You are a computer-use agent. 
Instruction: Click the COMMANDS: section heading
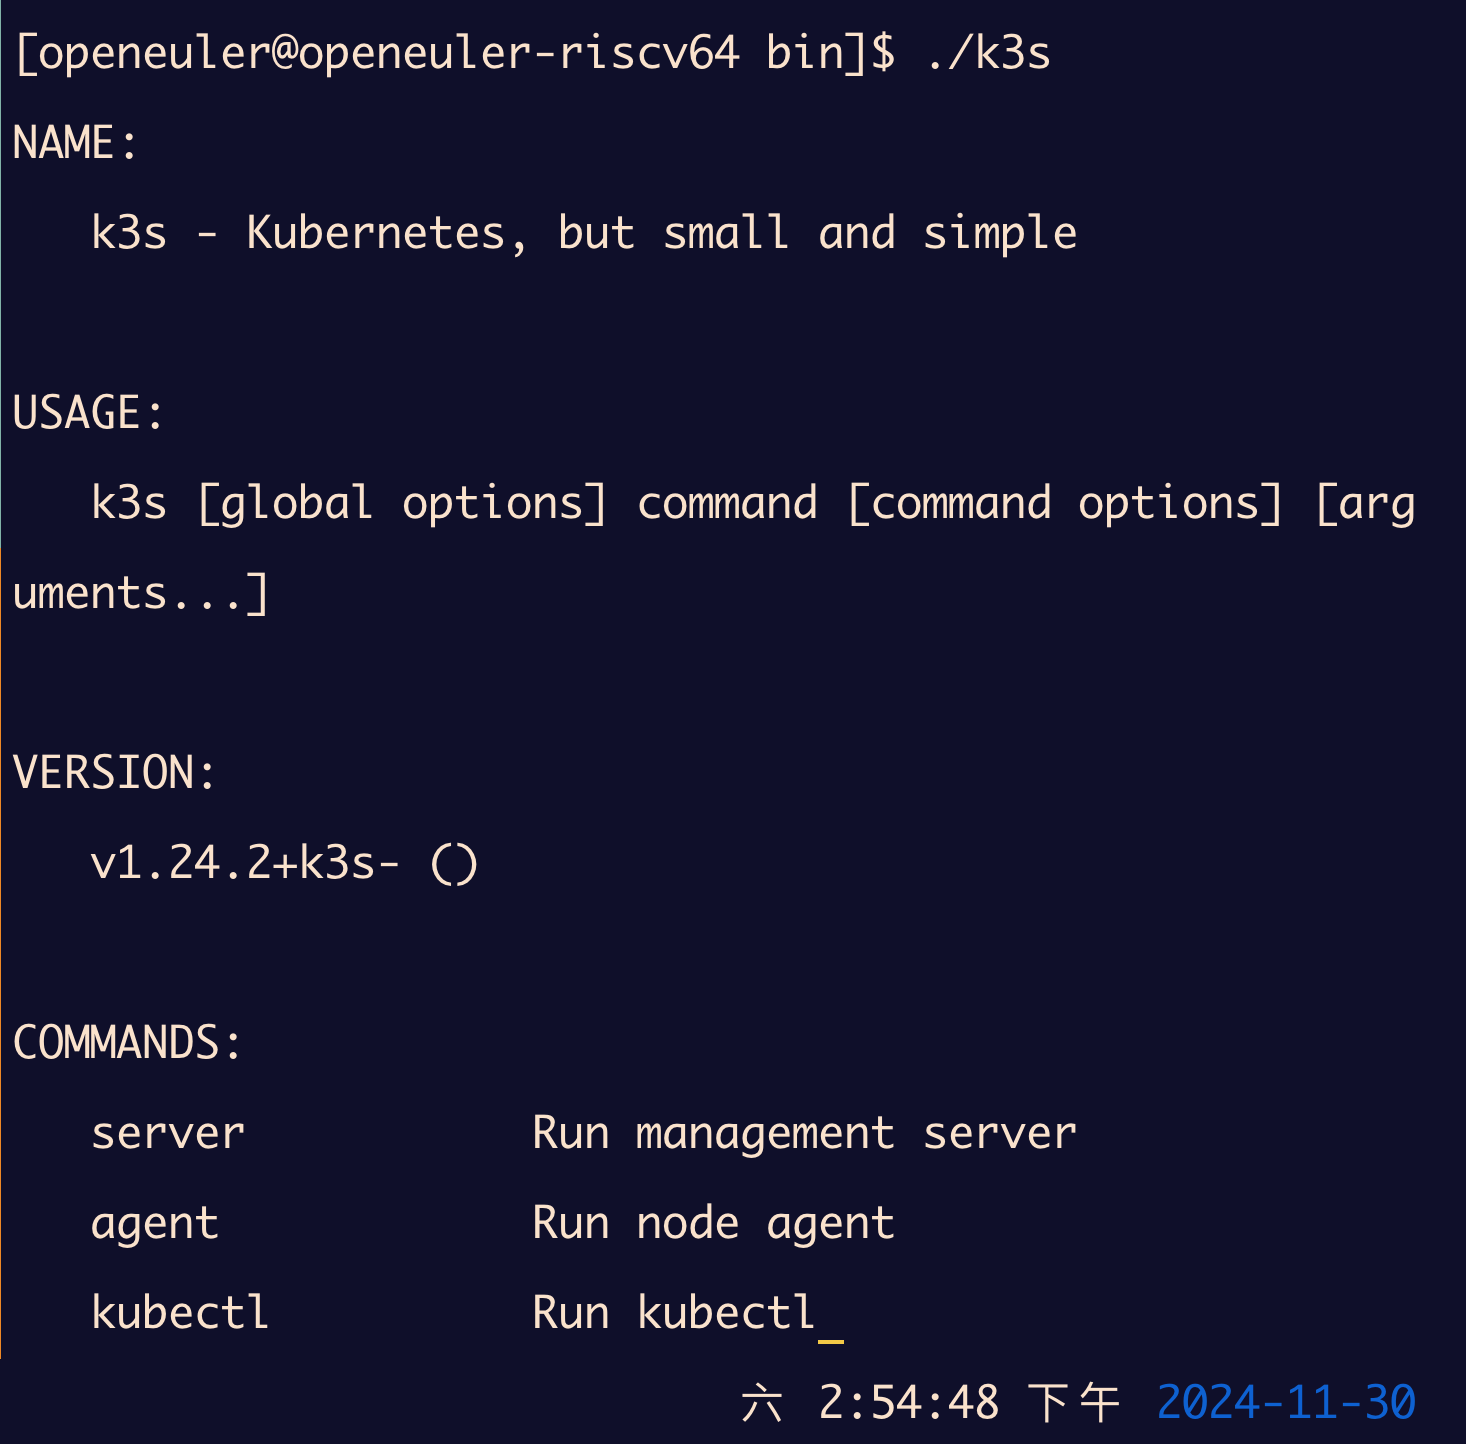tap(127, 1043)
